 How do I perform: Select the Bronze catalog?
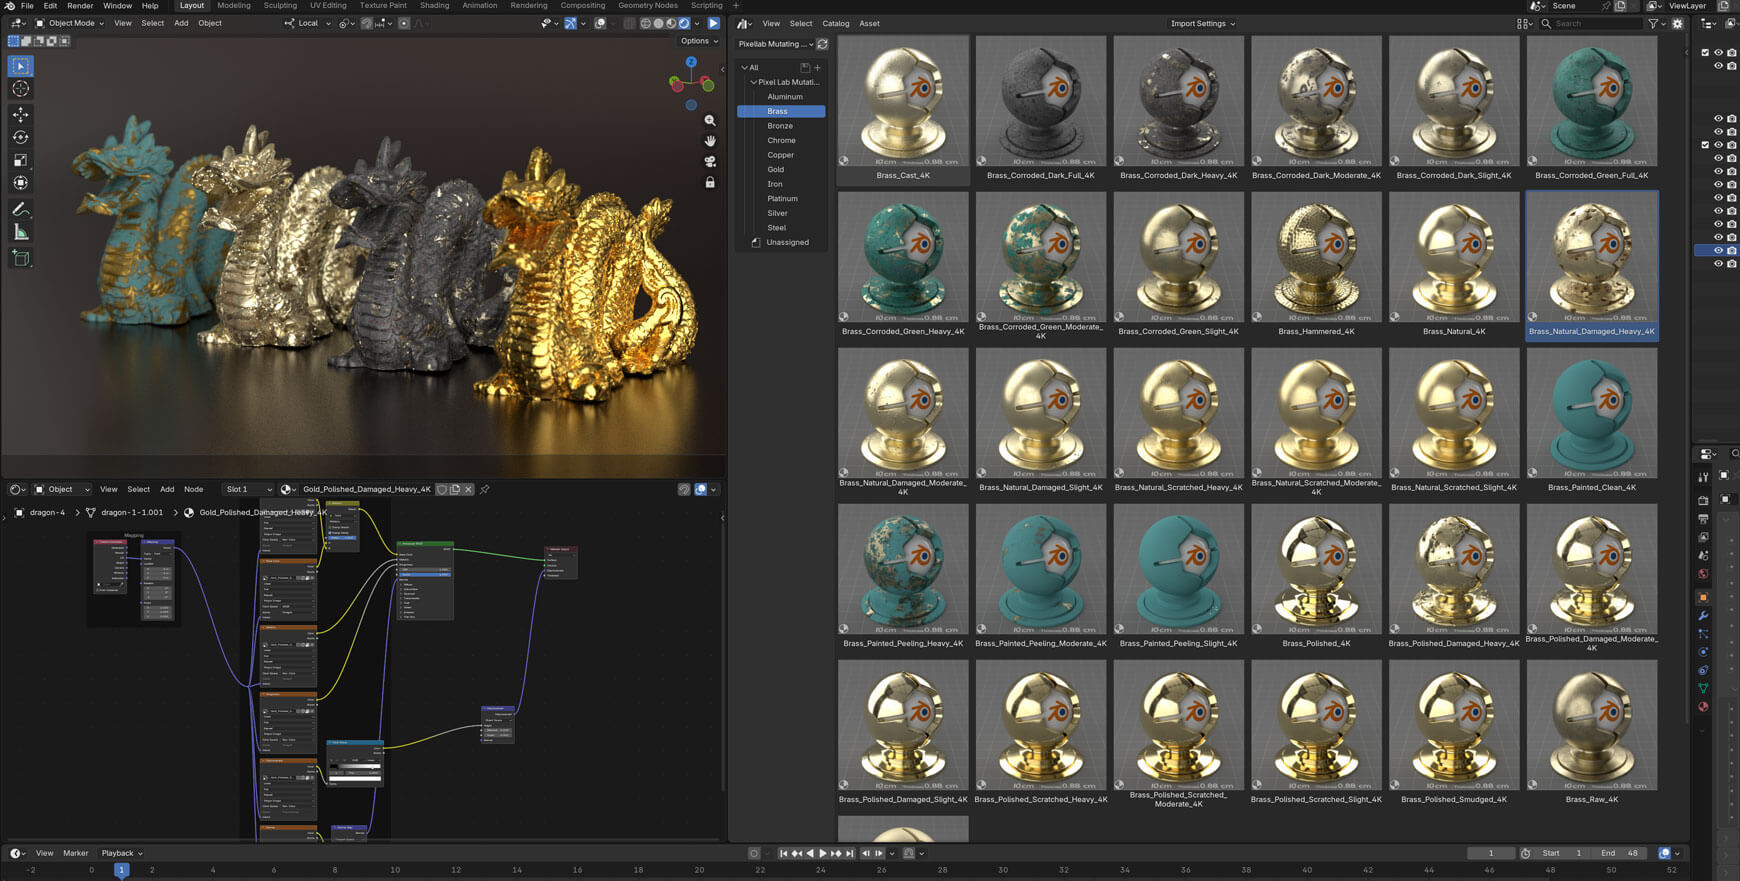[x=780, y=126]
